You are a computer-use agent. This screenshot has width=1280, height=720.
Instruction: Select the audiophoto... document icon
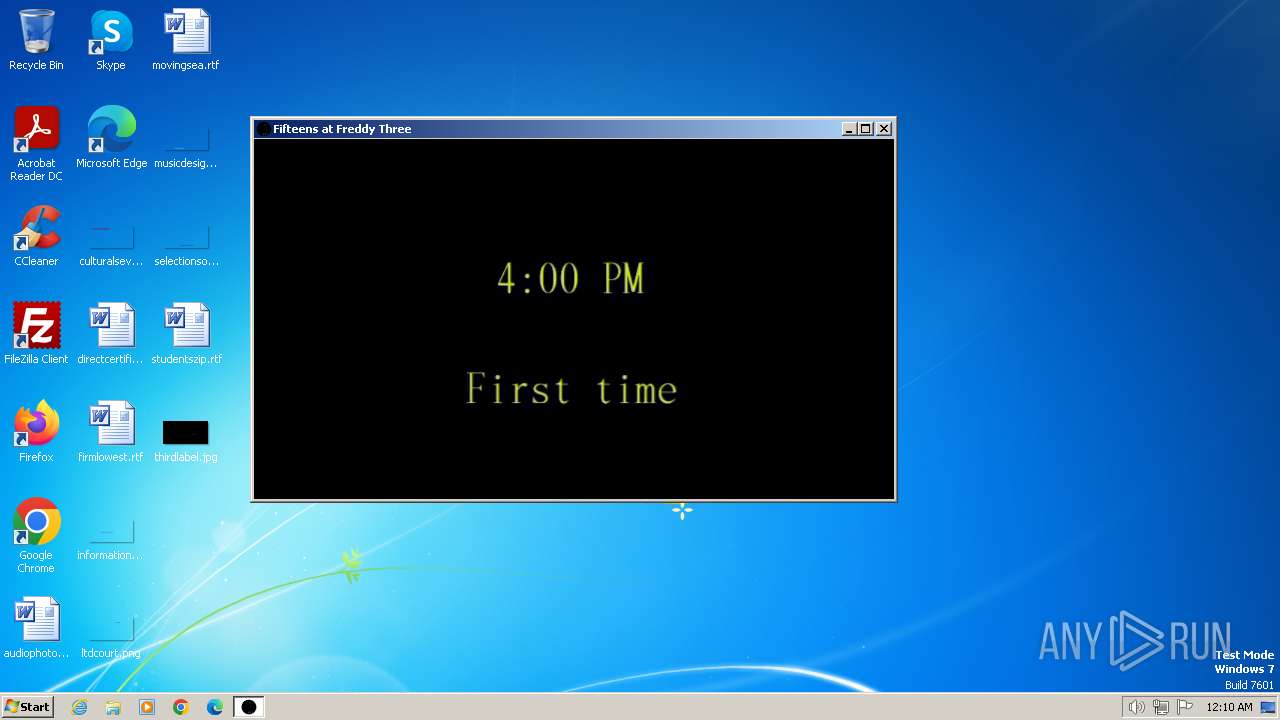pyautogui.click(x=36, y=628)
